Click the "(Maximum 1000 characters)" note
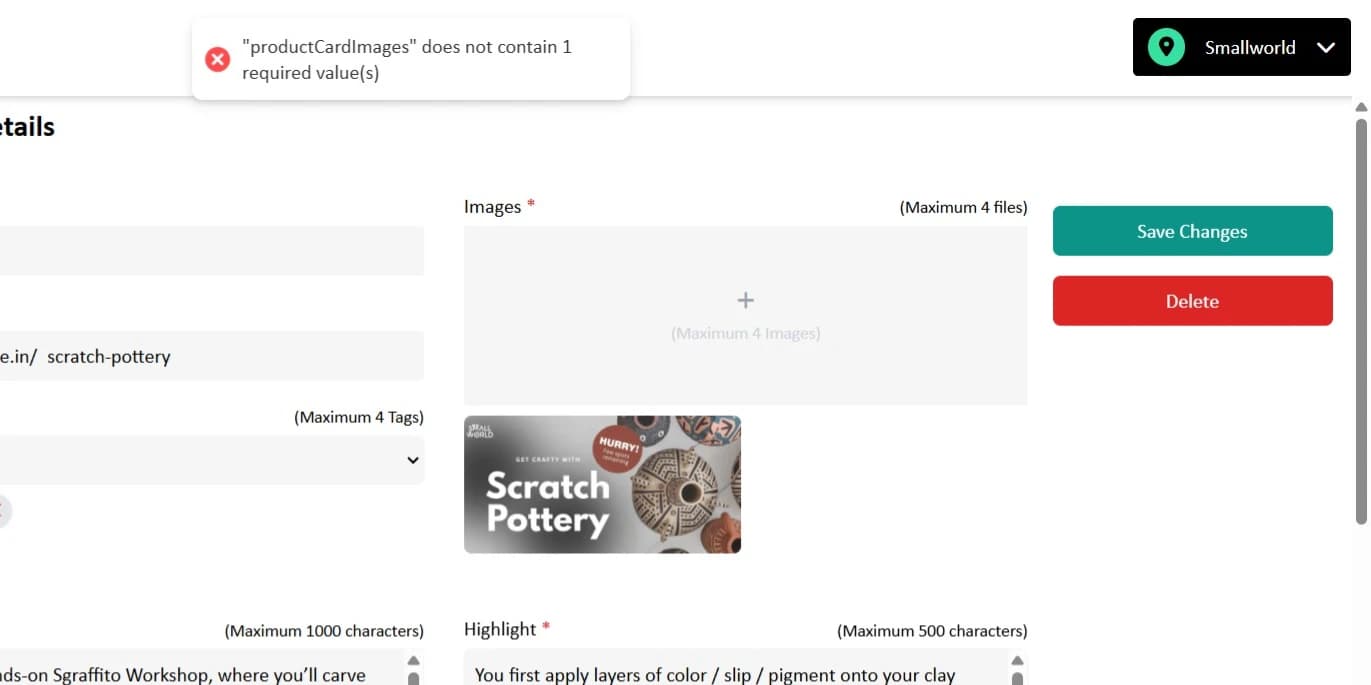The image size is (1371, 685). pyautogui.click(x=324, y=631)
